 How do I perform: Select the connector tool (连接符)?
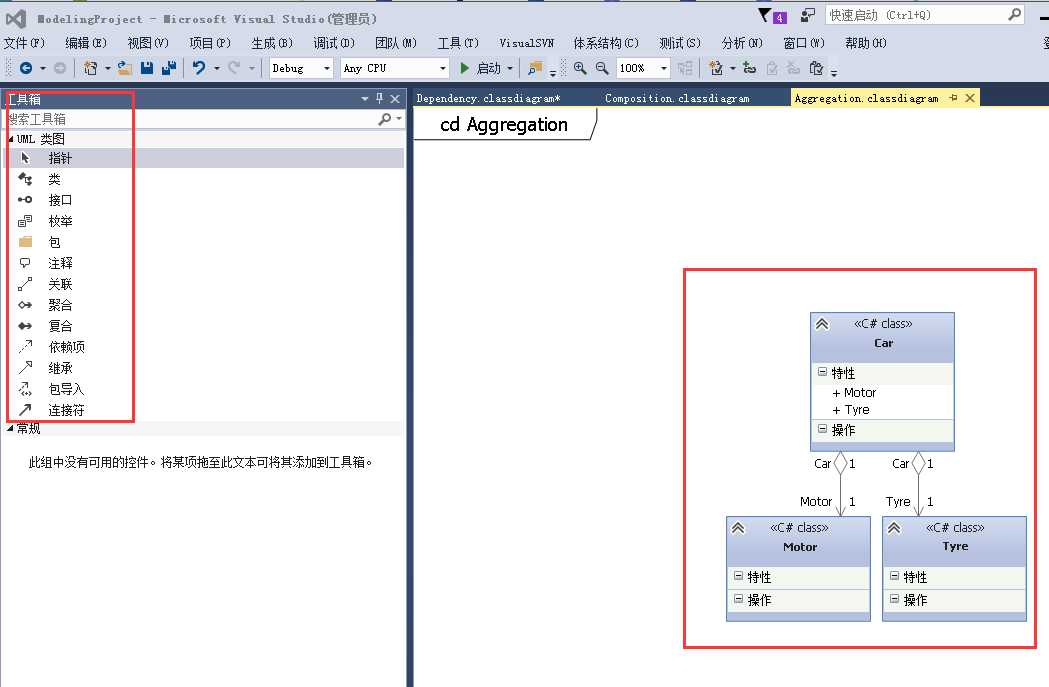[203, 411]
